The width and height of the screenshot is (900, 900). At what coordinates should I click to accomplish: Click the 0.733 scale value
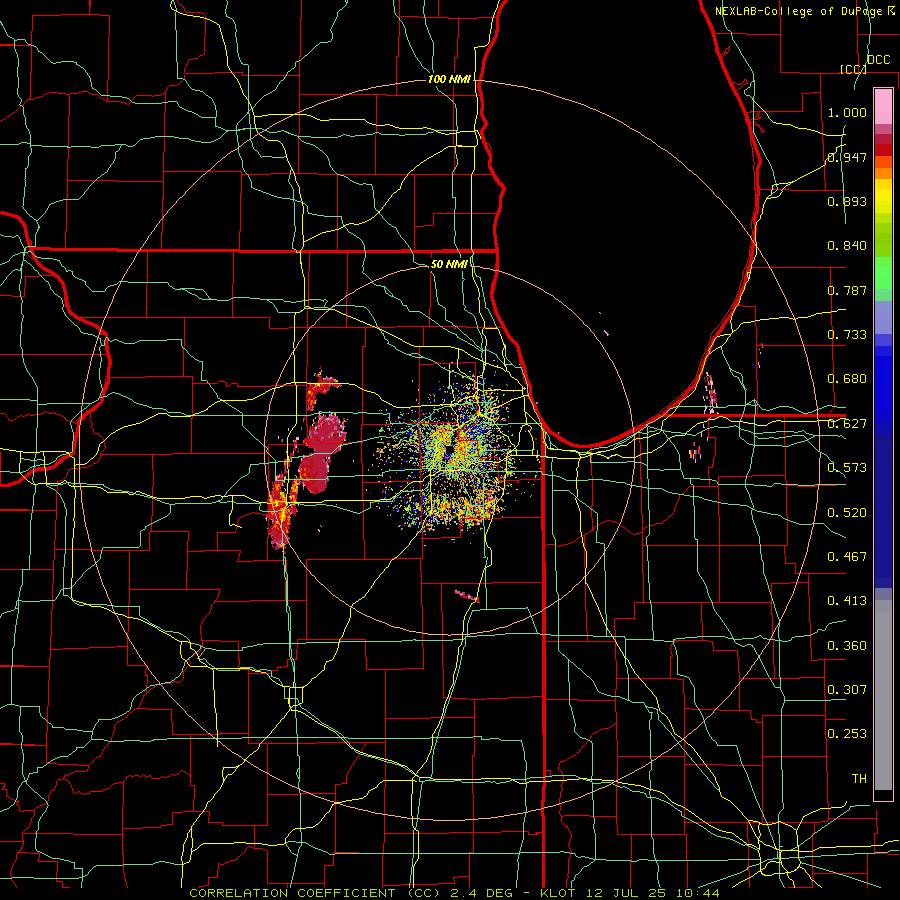pyautogui.click(x=847, y=335)
